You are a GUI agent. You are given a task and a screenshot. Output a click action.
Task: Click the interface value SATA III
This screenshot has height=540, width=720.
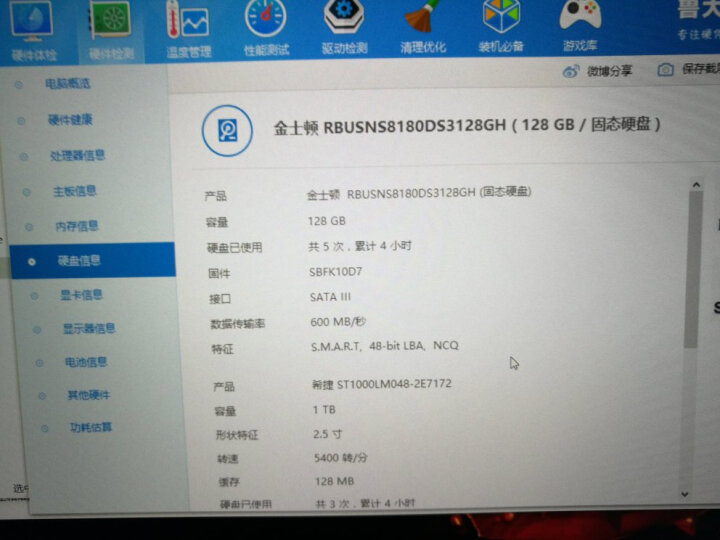point(330,297)
